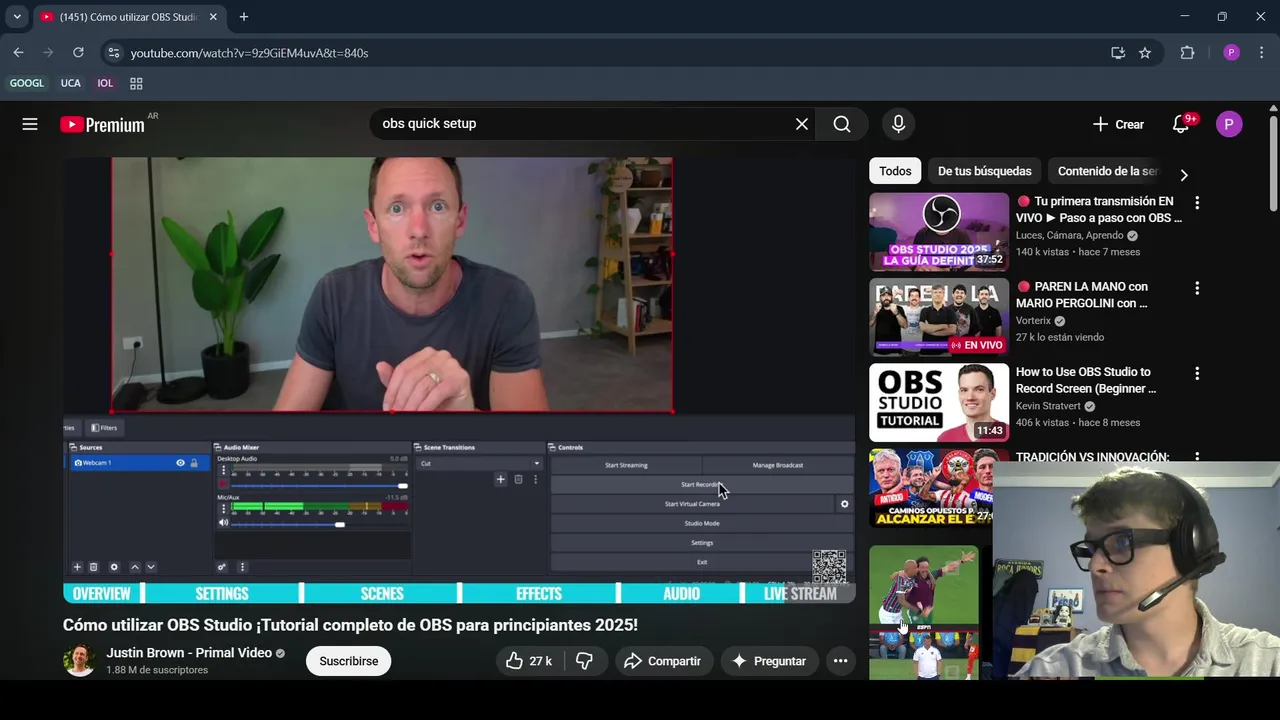Open options for 'How to Use OBS Studio' video

[1197, 373]
